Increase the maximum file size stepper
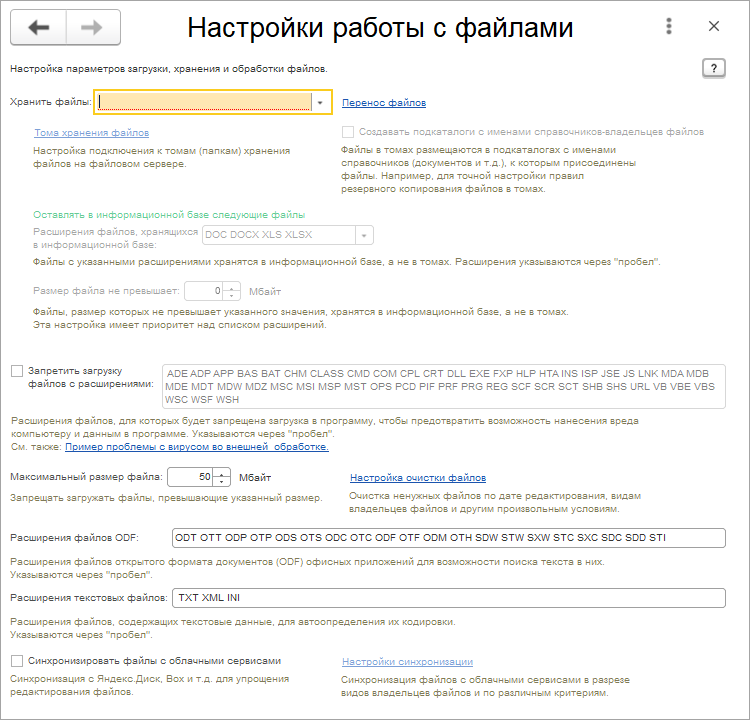This screenshot has width=750, height=720. [221, 474]
